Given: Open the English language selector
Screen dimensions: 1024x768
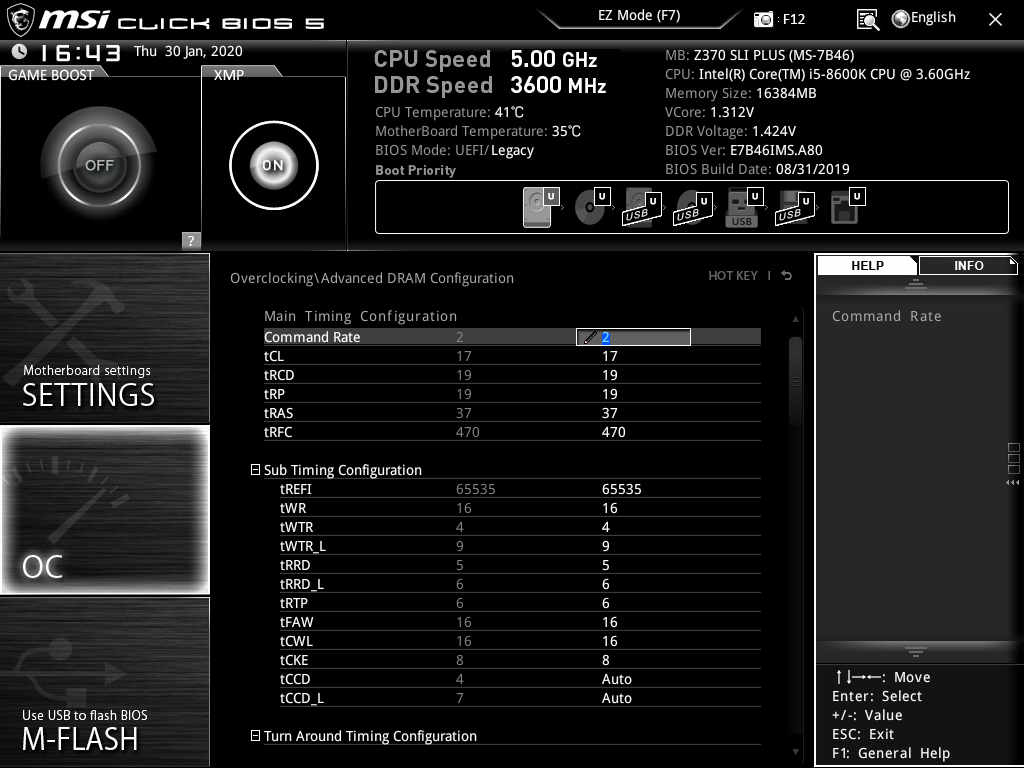Looking at the screenshot, I should tap(922, 16).
